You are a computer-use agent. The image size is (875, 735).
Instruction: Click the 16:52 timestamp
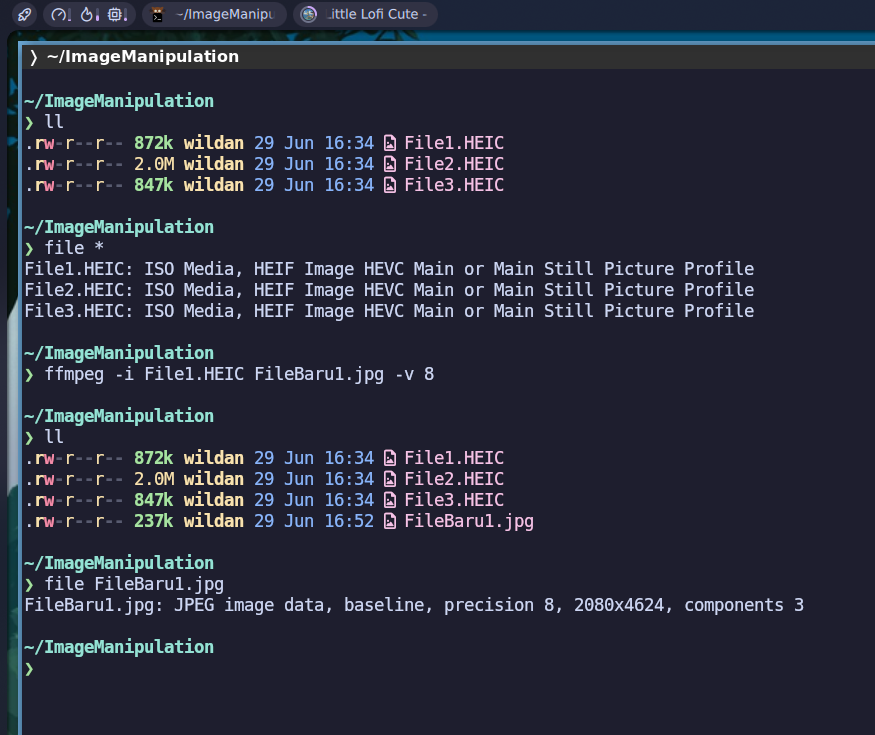(x=349, y=521)
